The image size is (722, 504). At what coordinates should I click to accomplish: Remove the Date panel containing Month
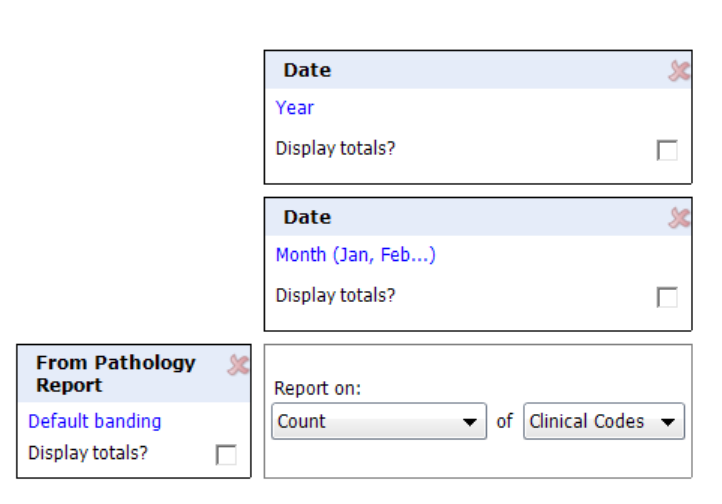pyautogui.click(x=679, y=218)
